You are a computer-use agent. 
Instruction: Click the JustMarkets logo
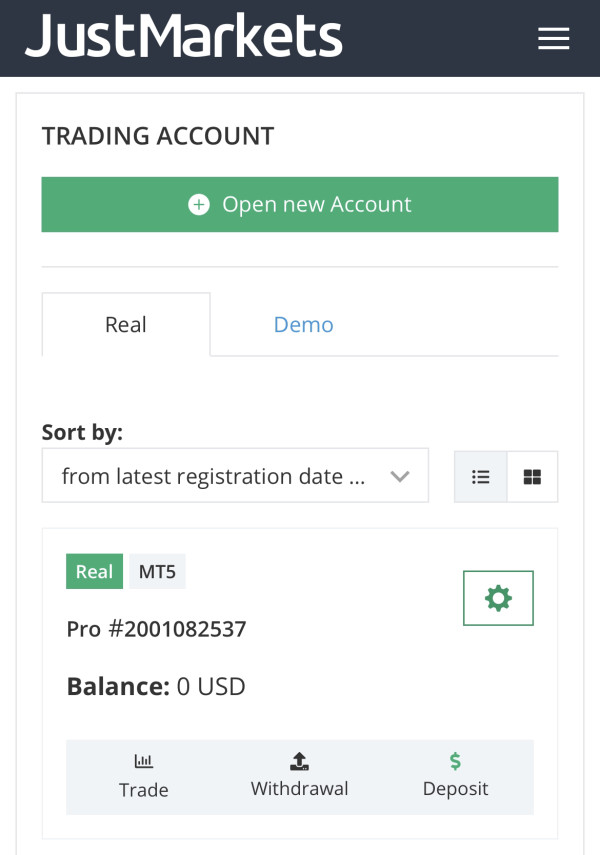[x=184, y=36]
